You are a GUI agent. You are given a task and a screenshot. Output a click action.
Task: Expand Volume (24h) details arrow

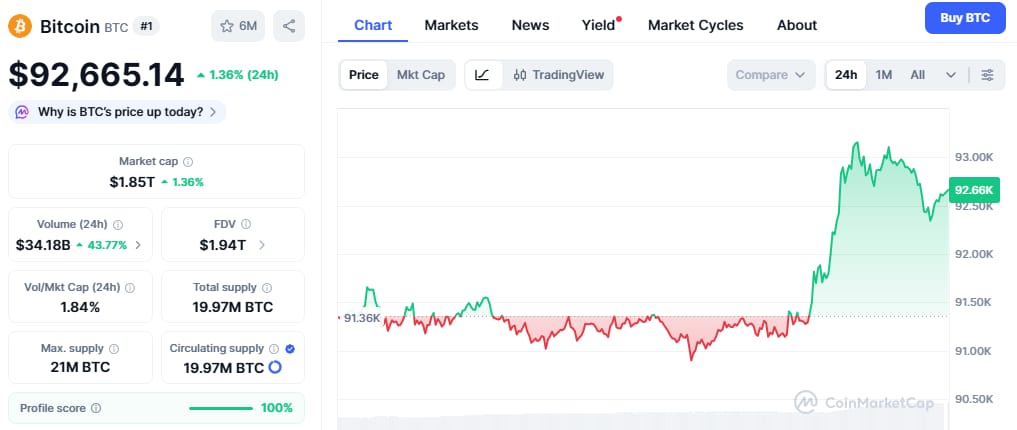138,244
